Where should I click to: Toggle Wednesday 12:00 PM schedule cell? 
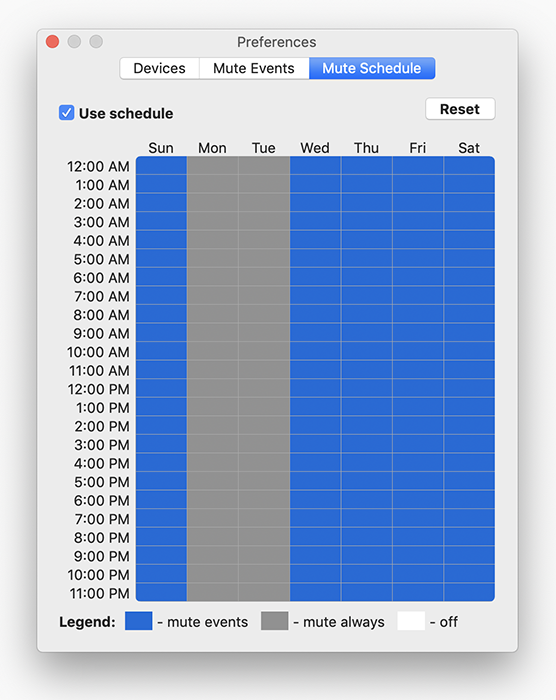click(x=315, y=388)
